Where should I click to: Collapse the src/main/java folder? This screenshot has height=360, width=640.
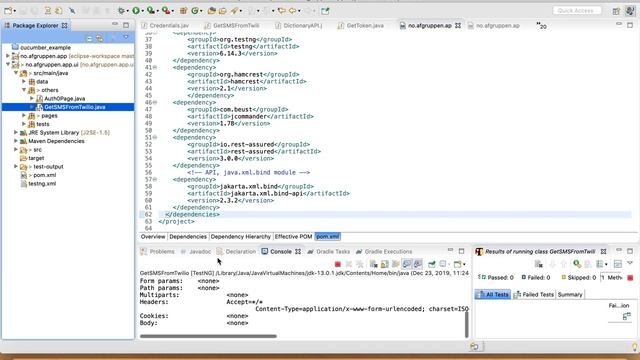(x=16, y=73)
